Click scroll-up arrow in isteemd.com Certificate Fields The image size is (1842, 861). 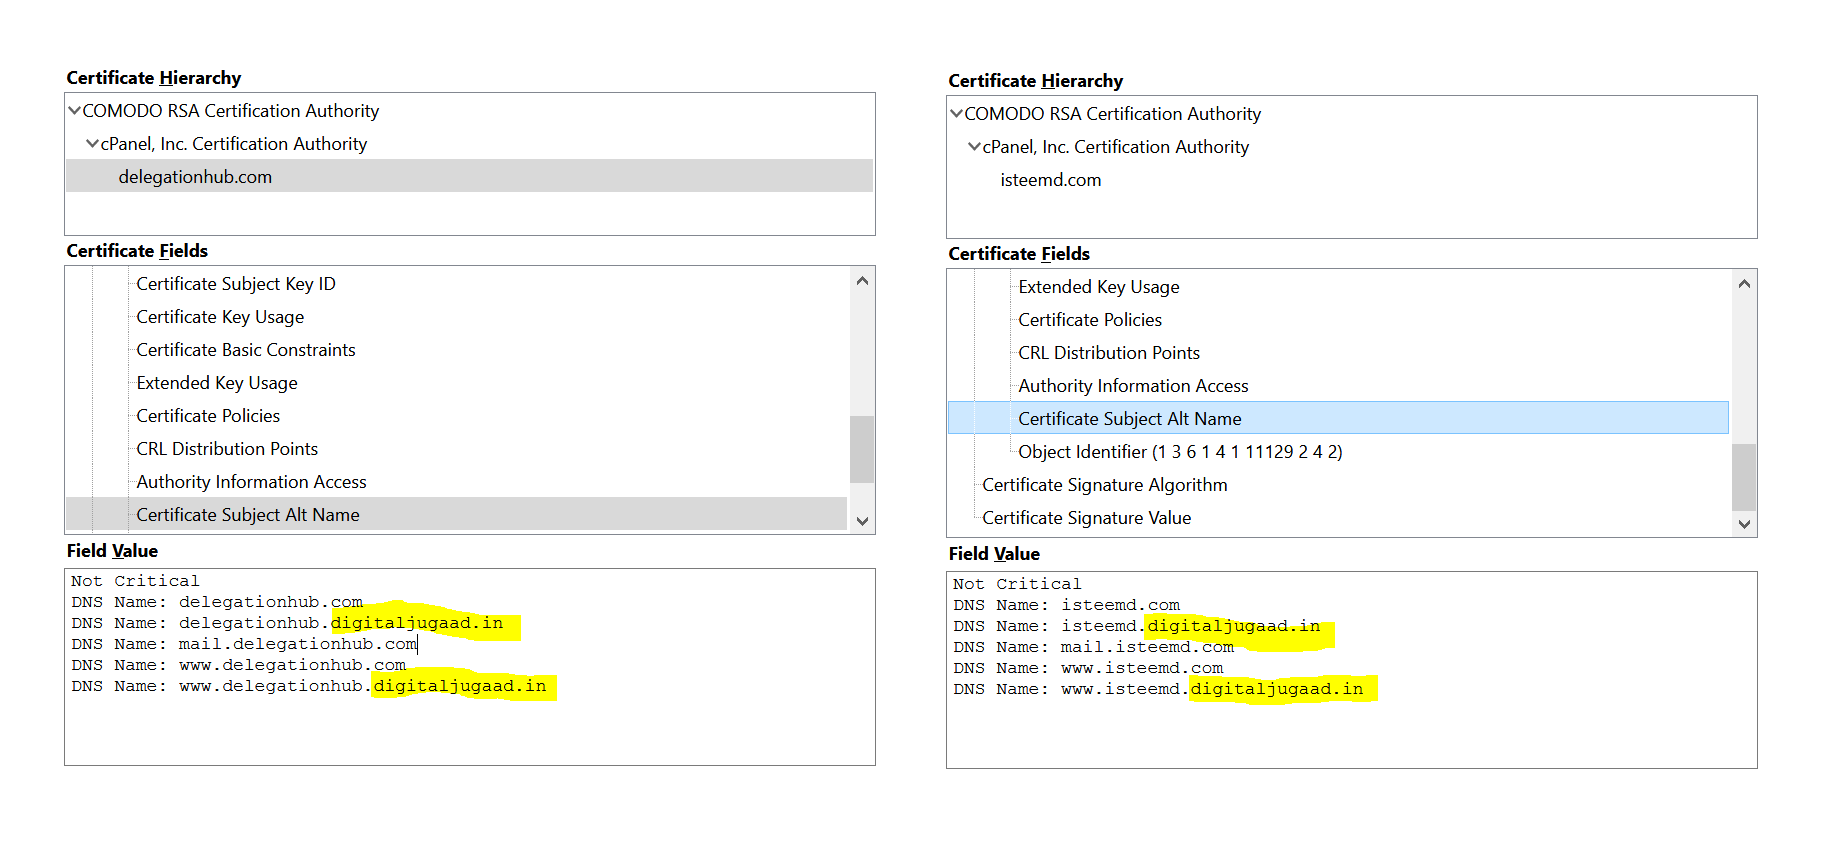coord(1744,284)
